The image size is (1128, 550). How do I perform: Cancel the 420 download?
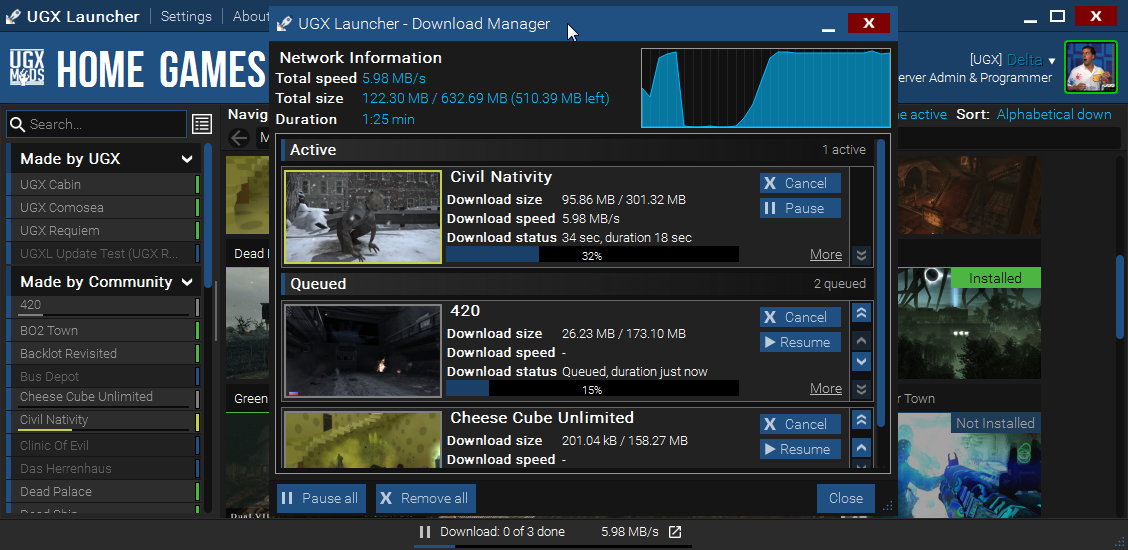[800, 317]
